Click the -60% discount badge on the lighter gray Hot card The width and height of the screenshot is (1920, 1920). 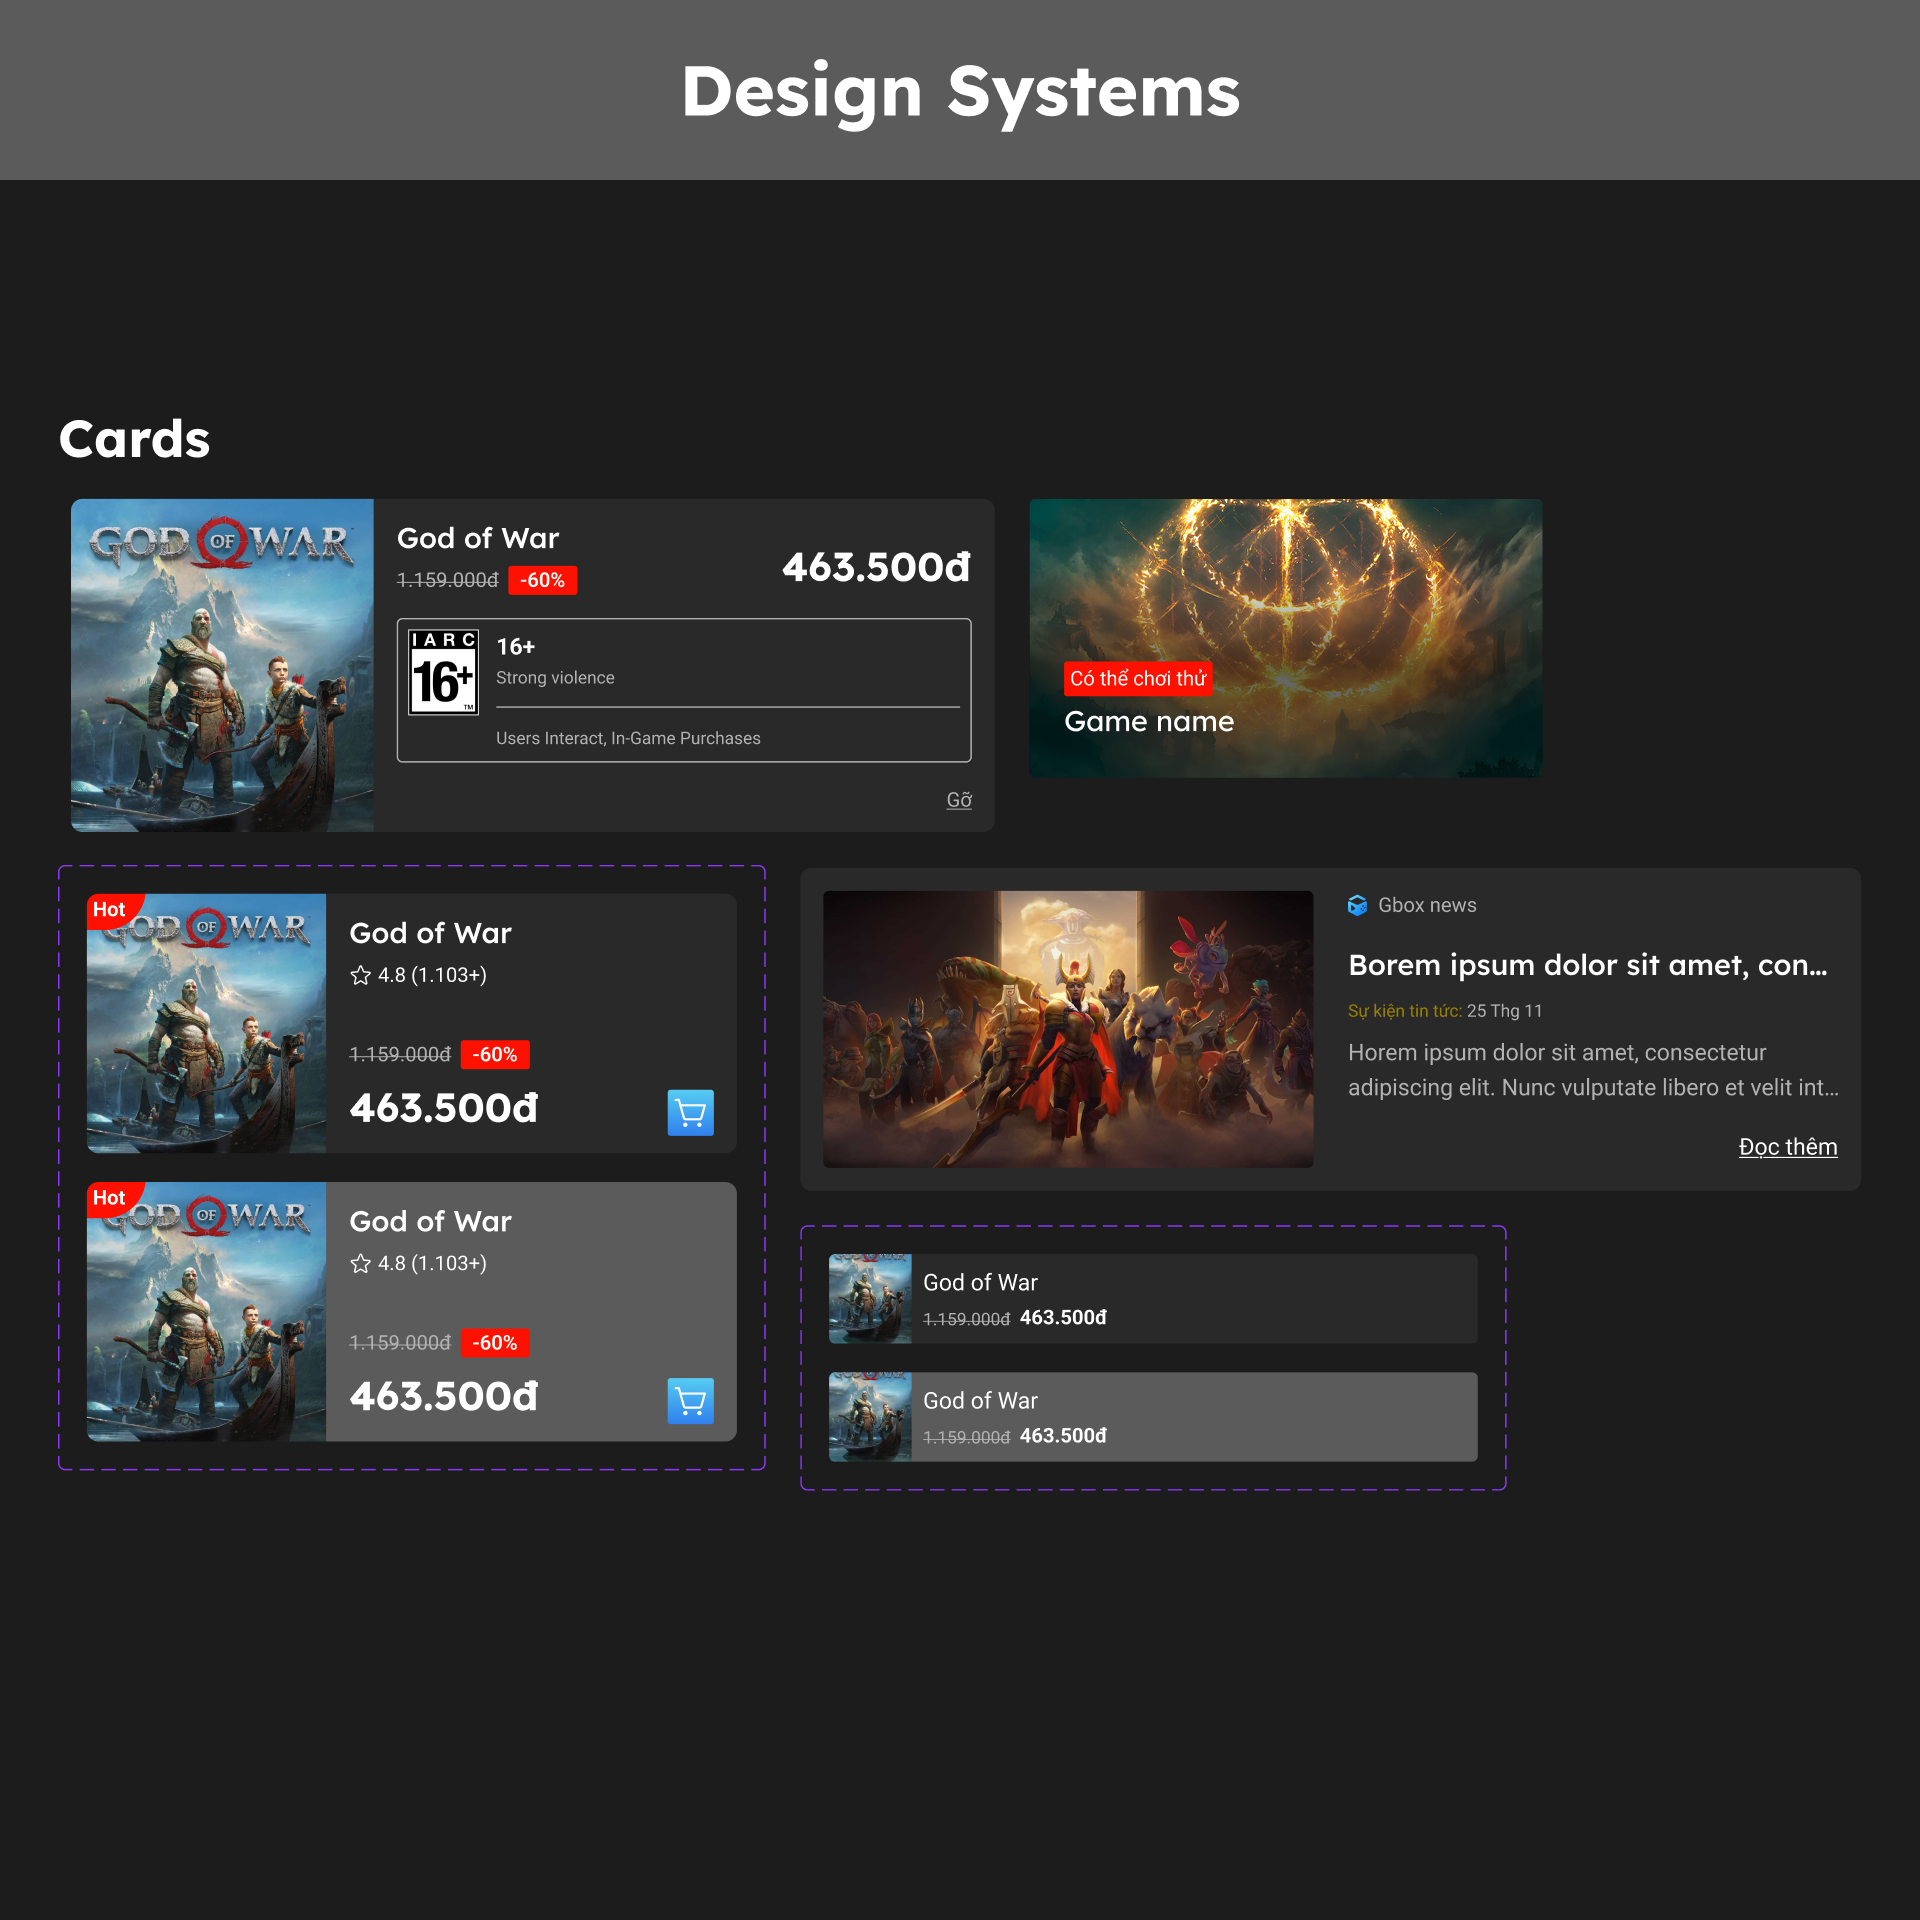(x=495, y=1342)
